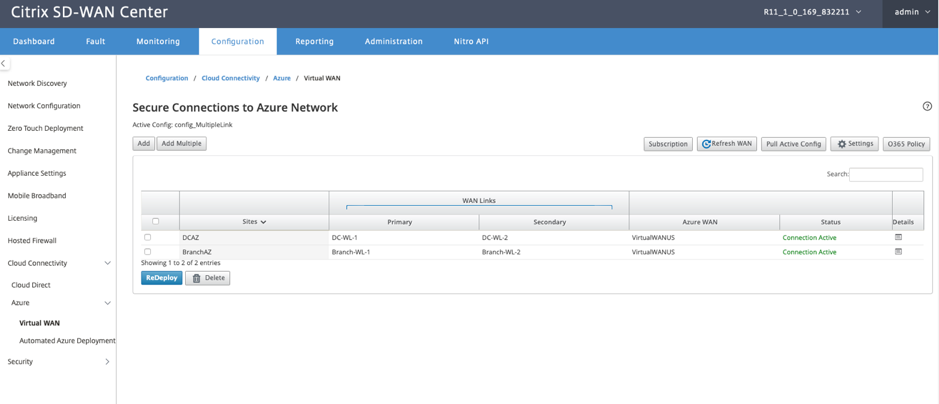Open Appliance Settings in the sidebar
The image size is (939, 404).
click(x=37, y=173)
